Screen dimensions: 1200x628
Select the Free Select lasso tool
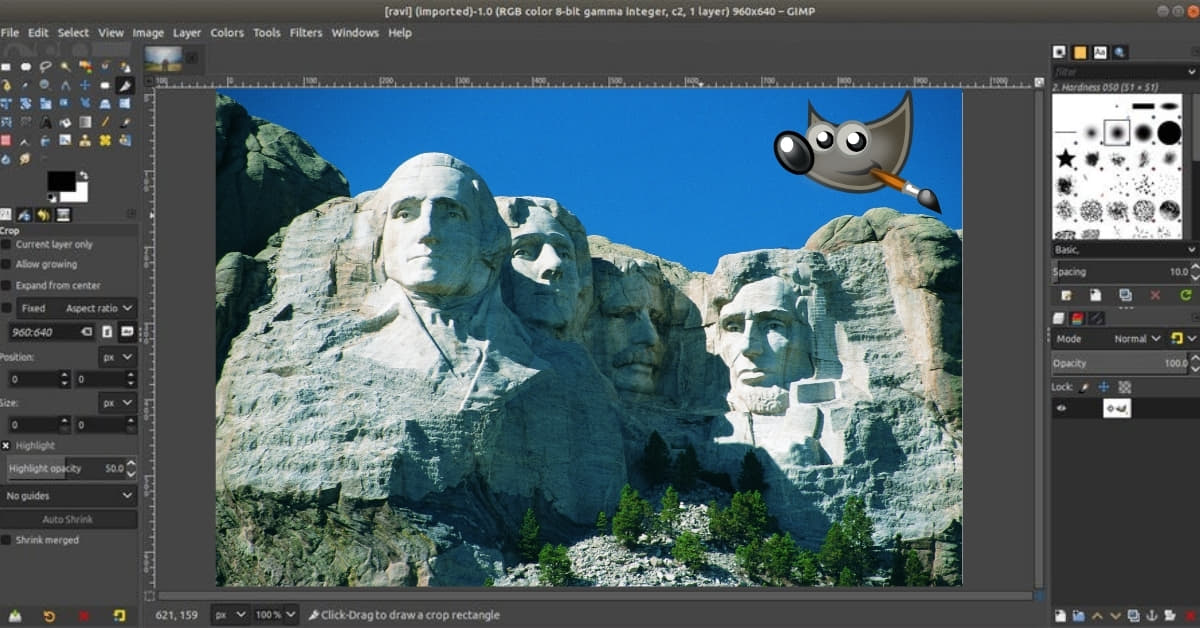pos(45,67)
